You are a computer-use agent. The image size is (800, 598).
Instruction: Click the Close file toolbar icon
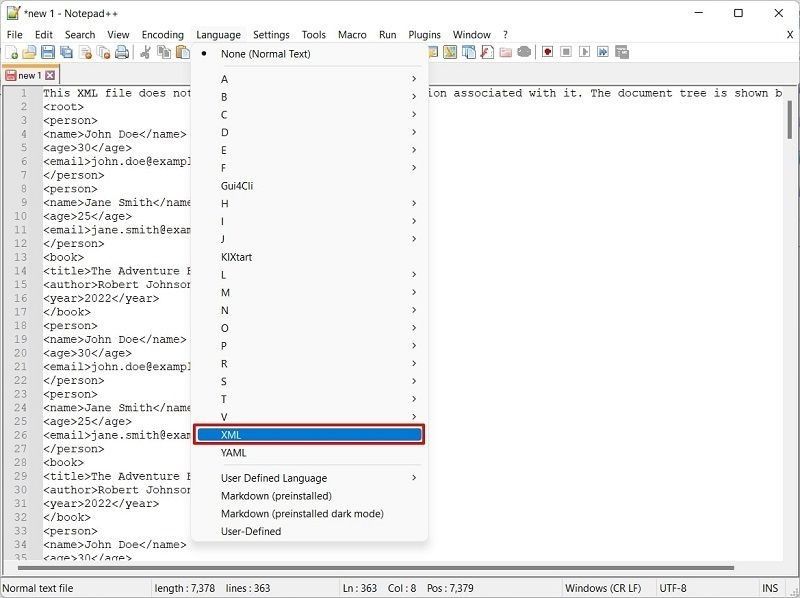coord(85,52)
